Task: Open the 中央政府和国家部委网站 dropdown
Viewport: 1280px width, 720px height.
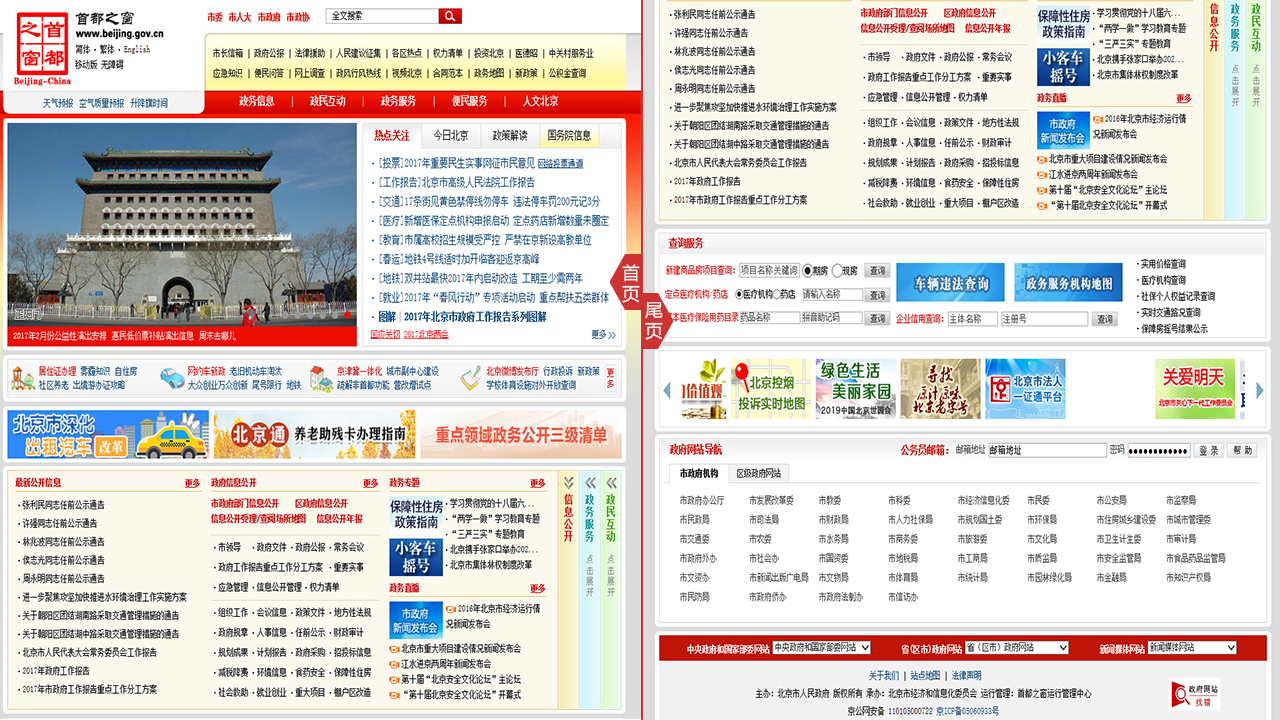Action: click(821, 648)
